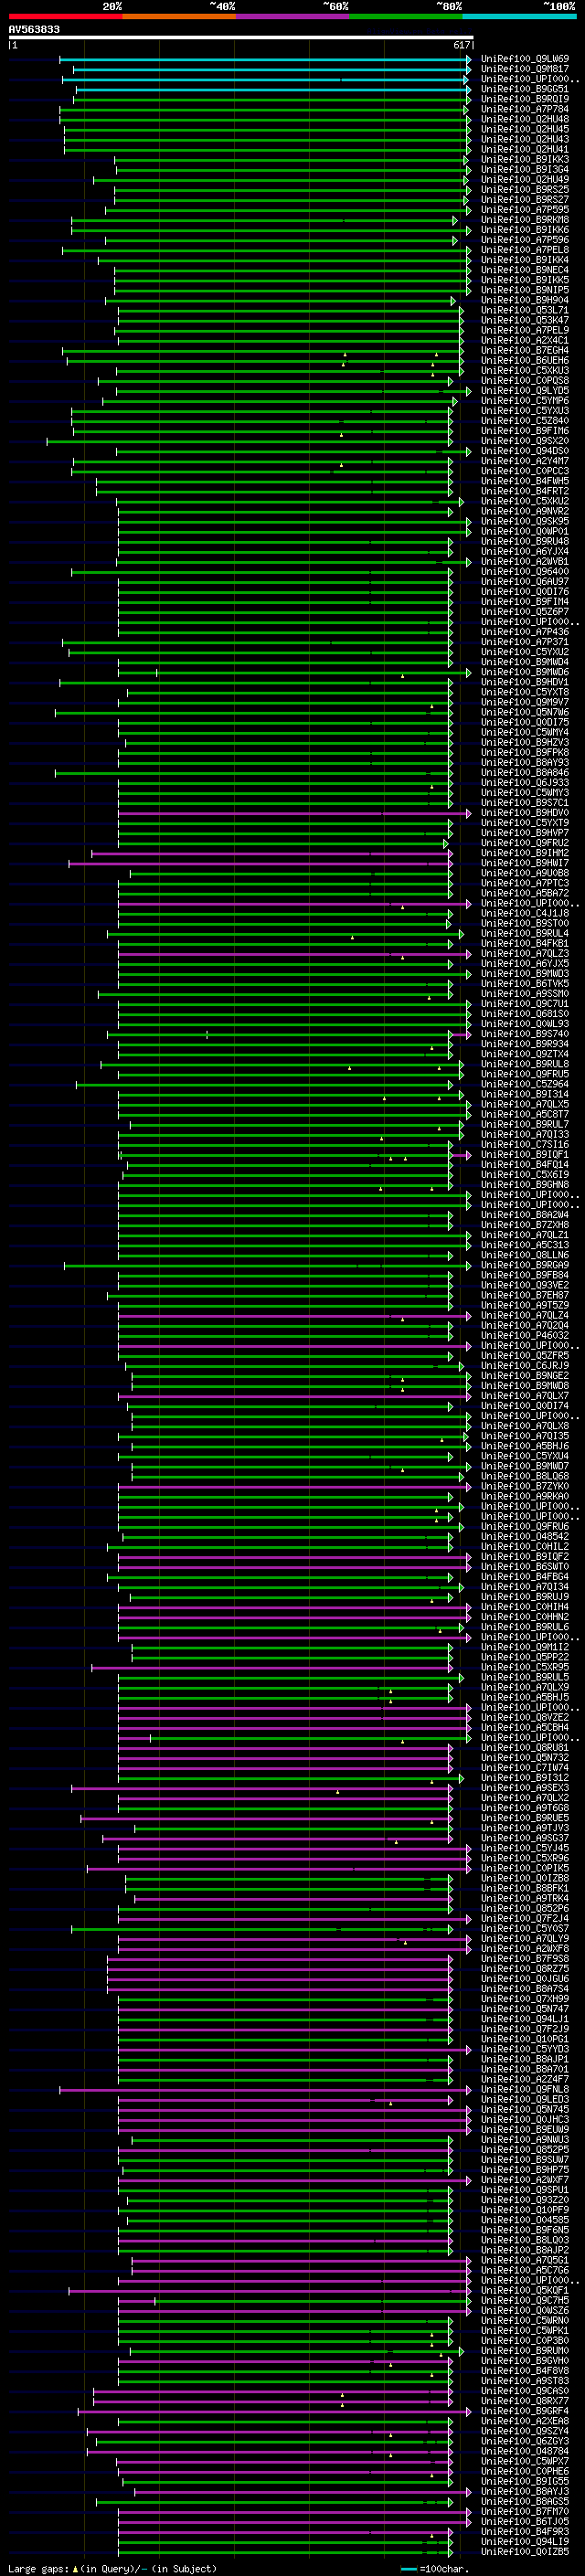585x2576 pixels.
Task: Open hit UniRef100_A5BA72
Action: [525, 893]
